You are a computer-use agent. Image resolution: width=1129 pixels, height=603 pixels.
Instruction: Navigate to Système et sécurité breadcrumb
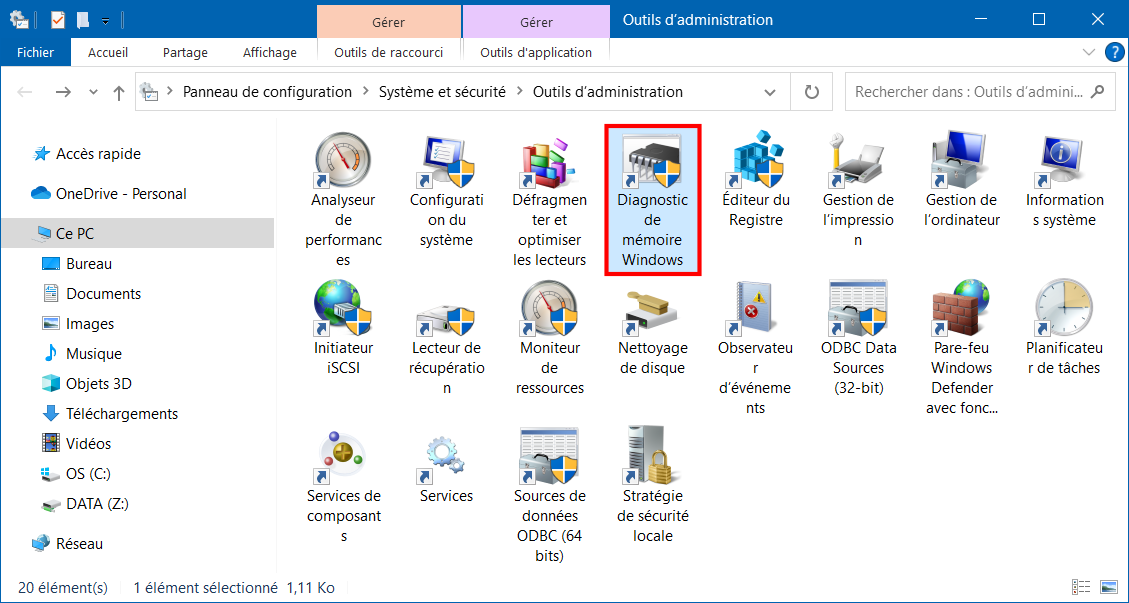[x=443, y=92]
